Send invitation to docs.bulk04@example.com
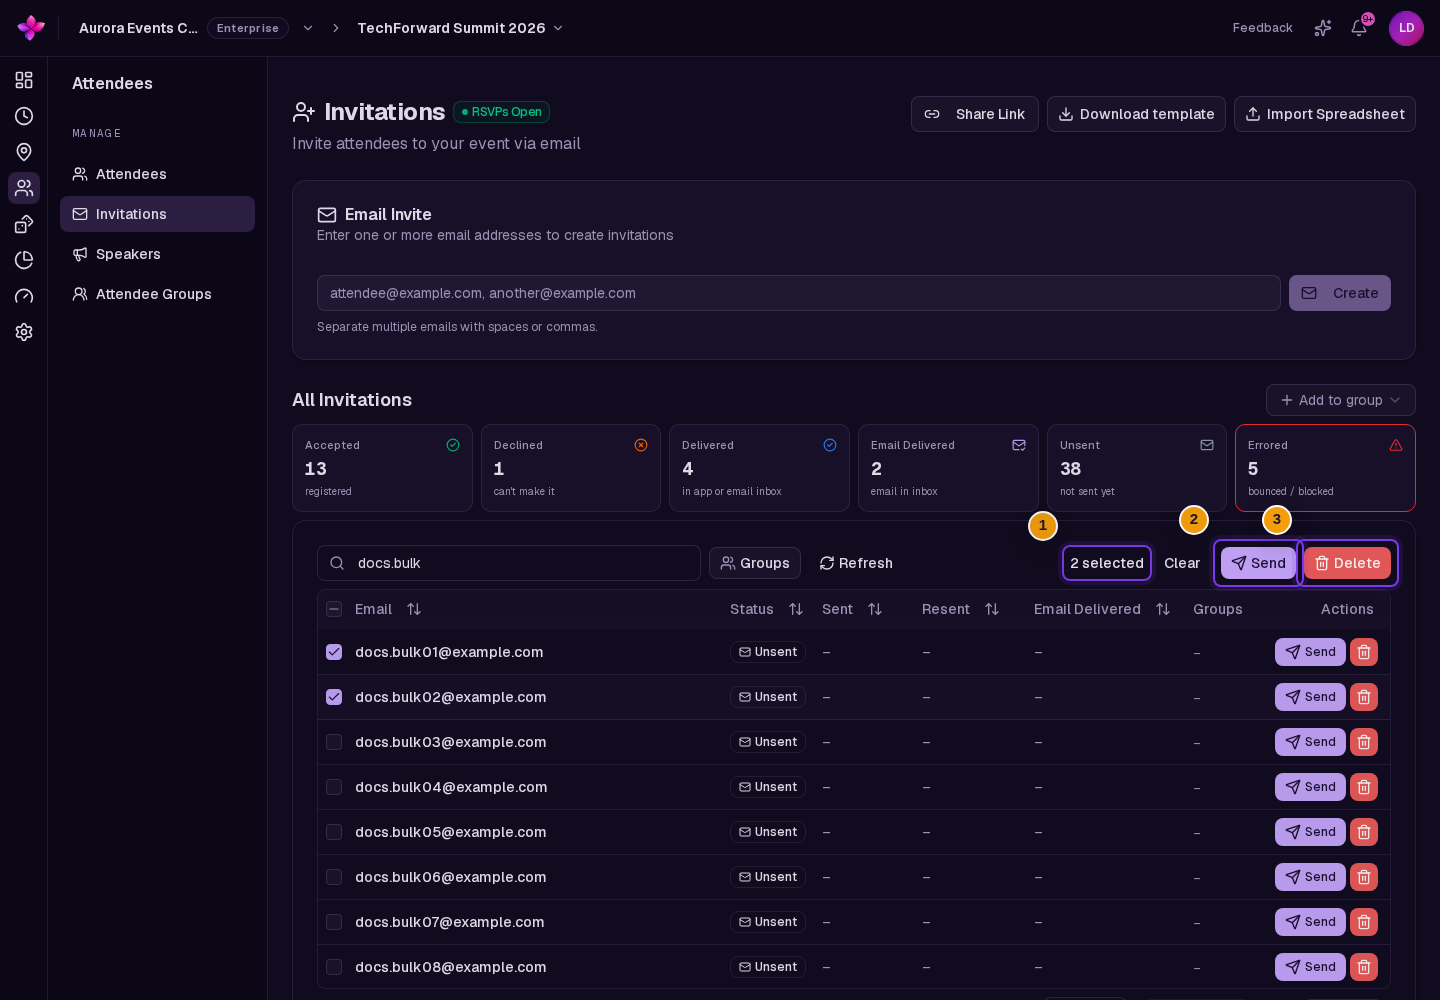 [x=1310, y=787]
